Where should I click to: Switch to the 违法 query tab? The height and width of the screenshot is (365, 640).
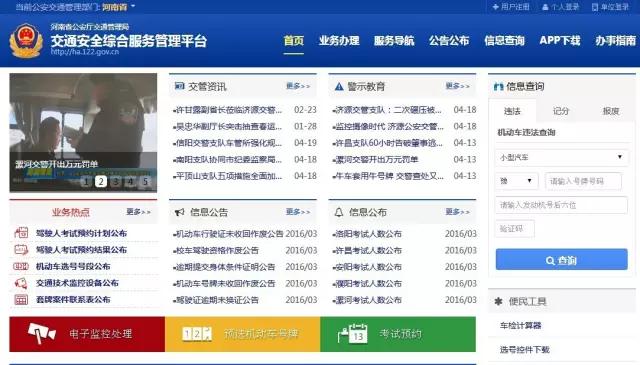coord(512,111)
